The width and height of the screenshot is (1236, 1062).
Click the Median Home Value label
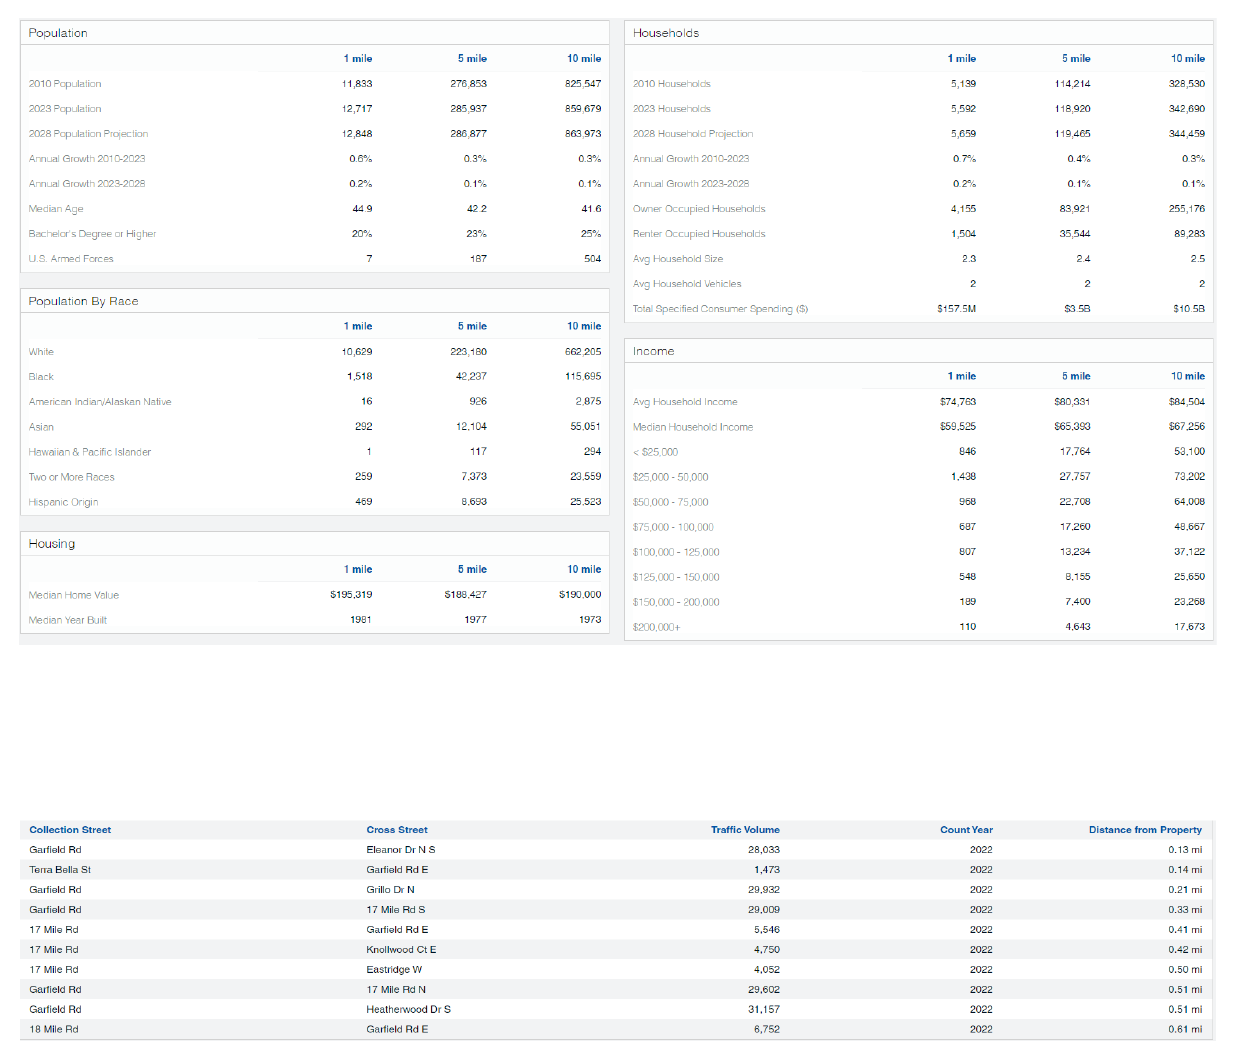pyautogui.click(x=74, y=595)
